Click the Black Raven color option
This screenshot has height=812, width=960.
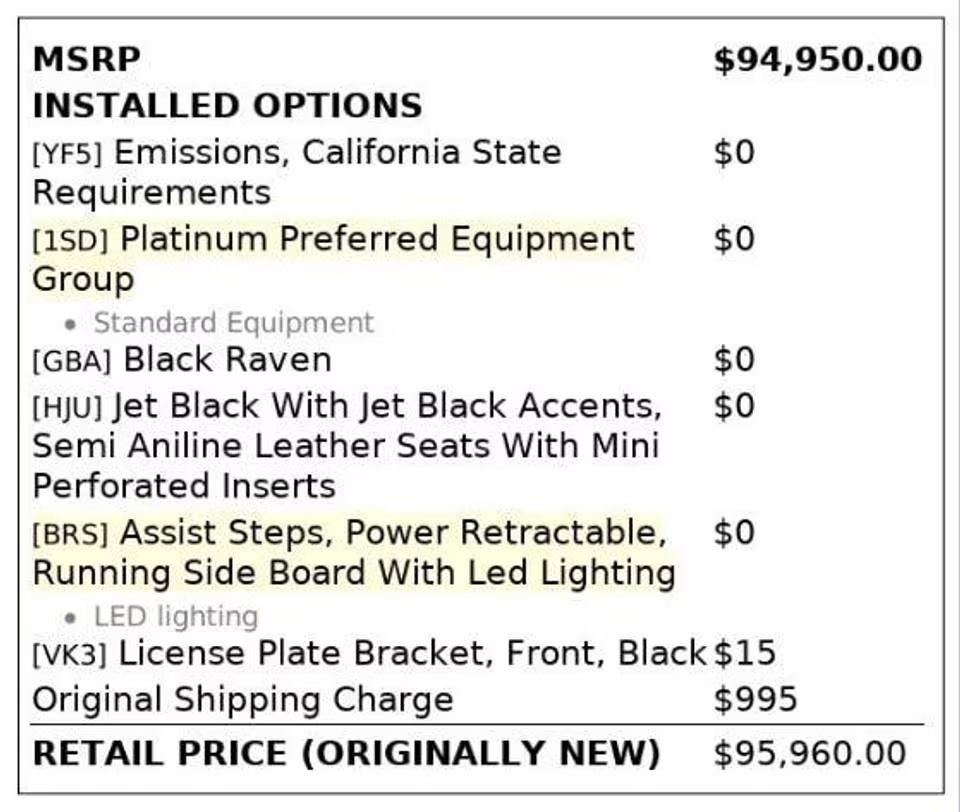pos(227,359)
